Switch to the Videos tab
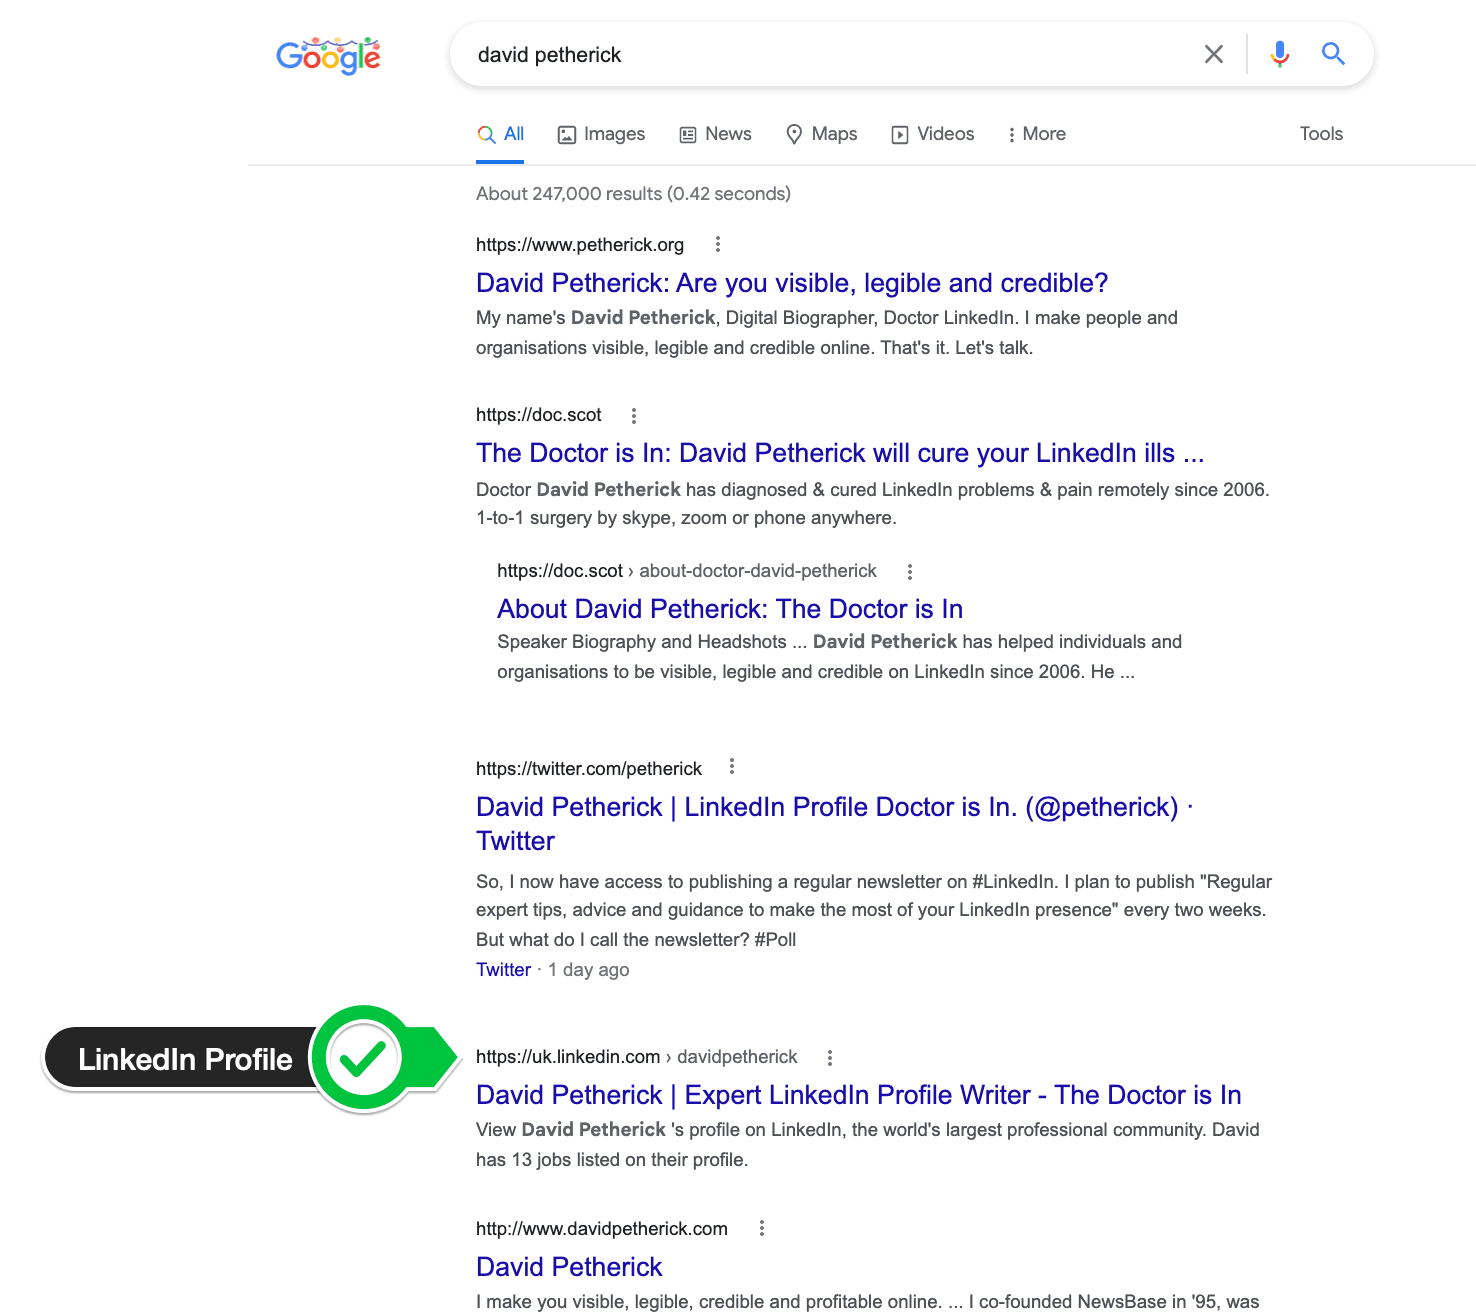This screenshot has width=1476, height=1316. (932, 134)
